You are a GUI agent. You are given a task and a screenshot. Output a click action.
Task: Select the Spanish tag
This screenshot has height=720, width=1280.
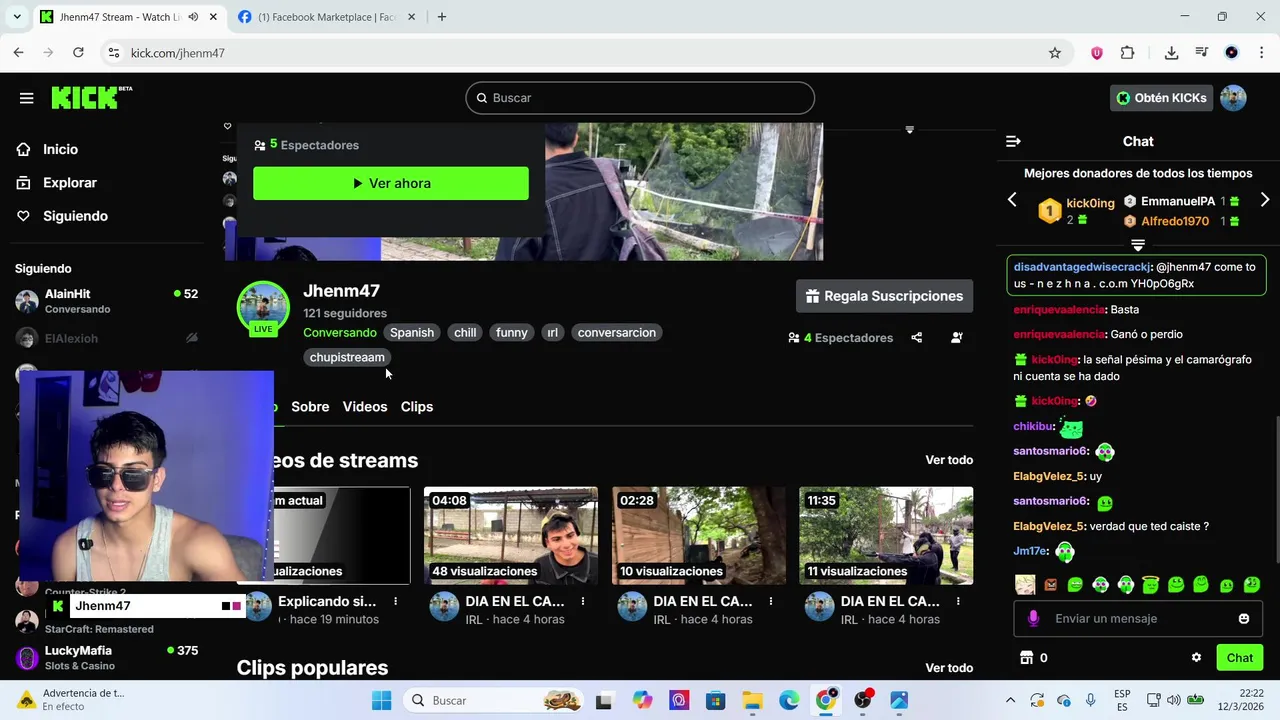click(x=412, y=333)
